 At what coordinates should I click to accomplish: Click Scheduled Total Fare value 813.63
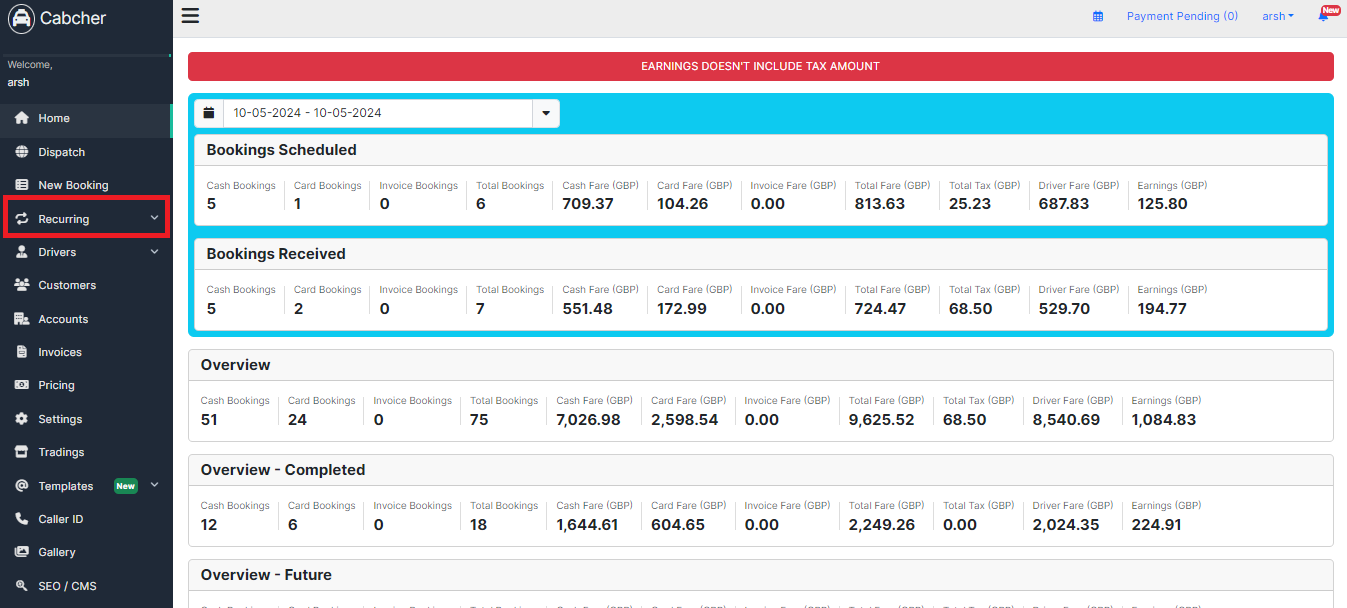coord(880,204)
